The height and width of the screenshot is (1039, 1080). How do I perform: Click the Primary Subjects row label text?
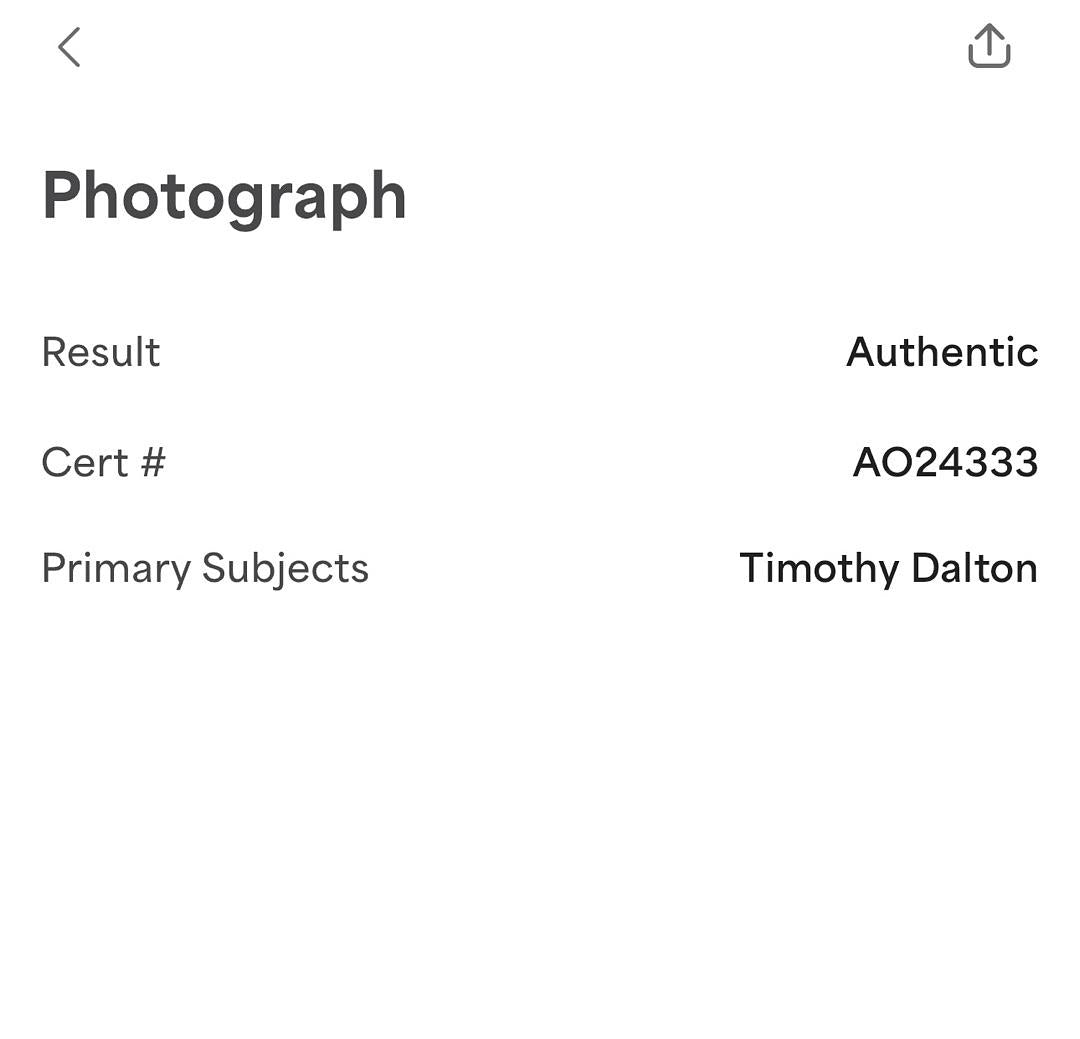tap(205, 568)
